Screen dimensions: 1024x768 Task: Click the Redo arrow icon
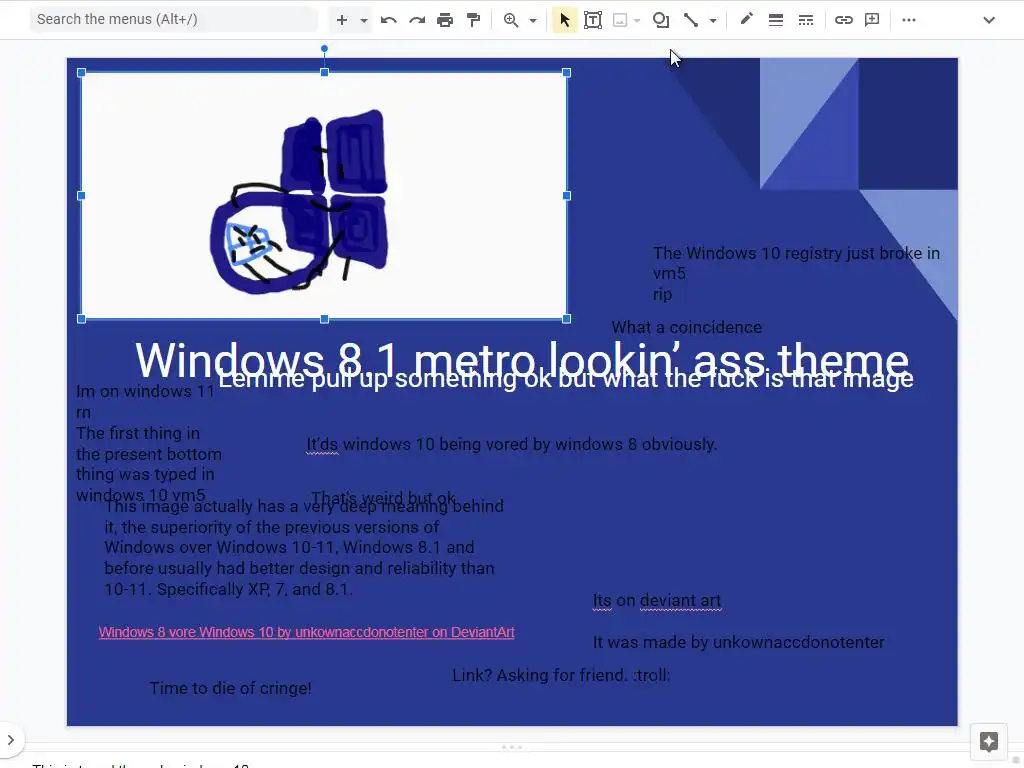point(417,20)
